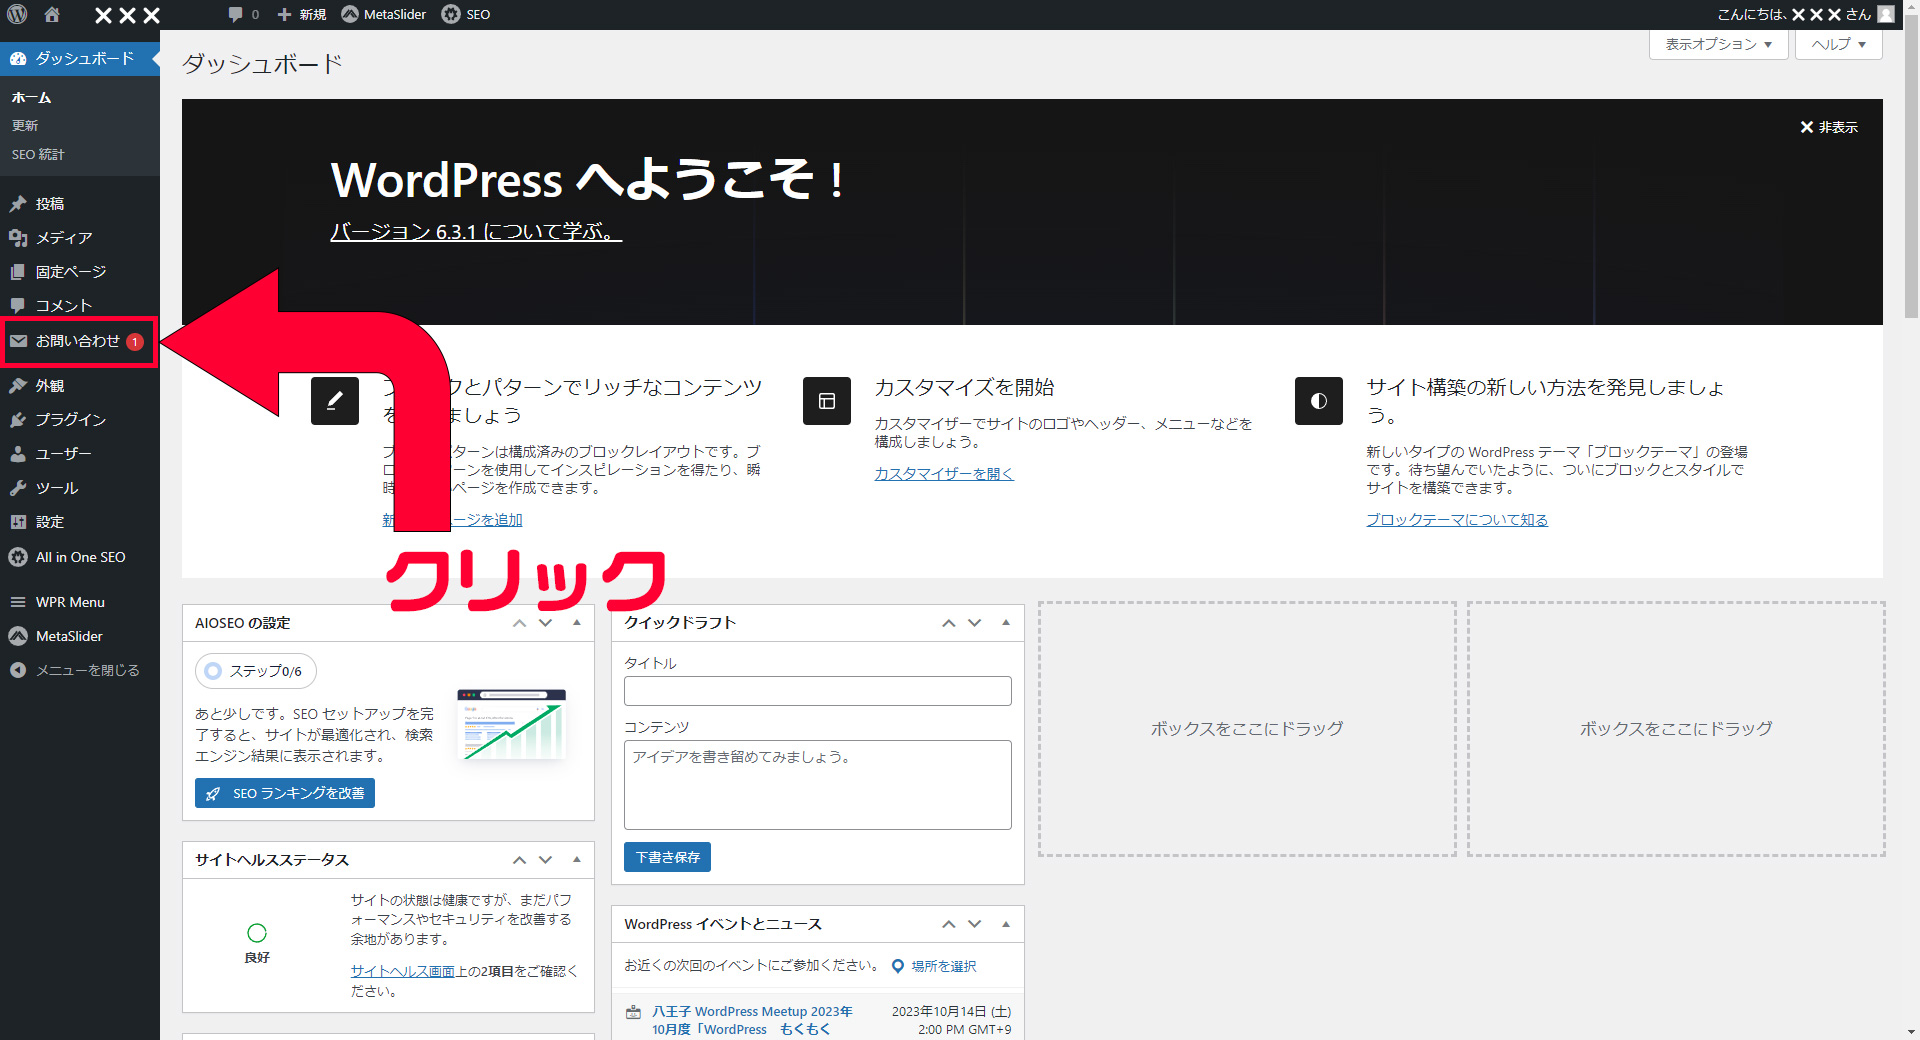1920x1040 pixels.
Task: Click user avatar at top right
Action: 1886,14
